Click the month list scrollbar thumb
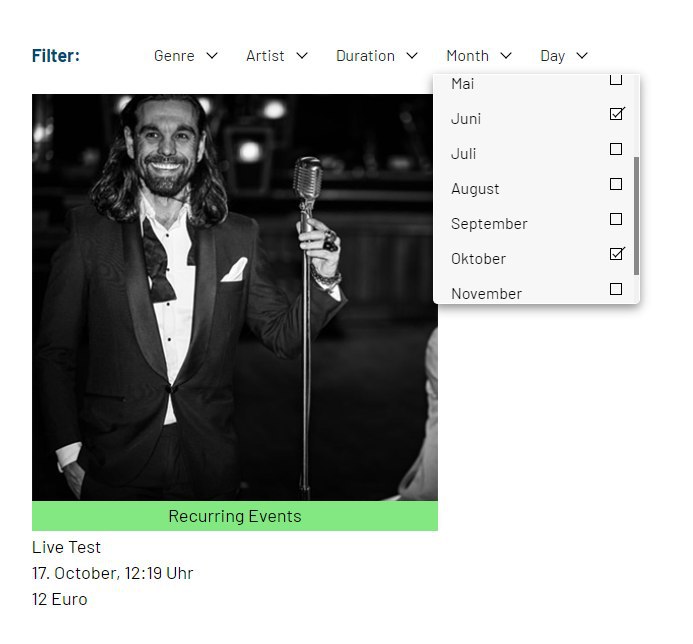This screenshot has width=693, height=644. click(636, 216)
